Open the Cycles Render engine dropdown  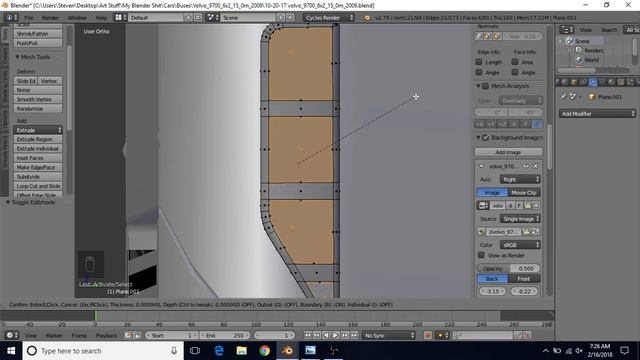tap(329, 18)
